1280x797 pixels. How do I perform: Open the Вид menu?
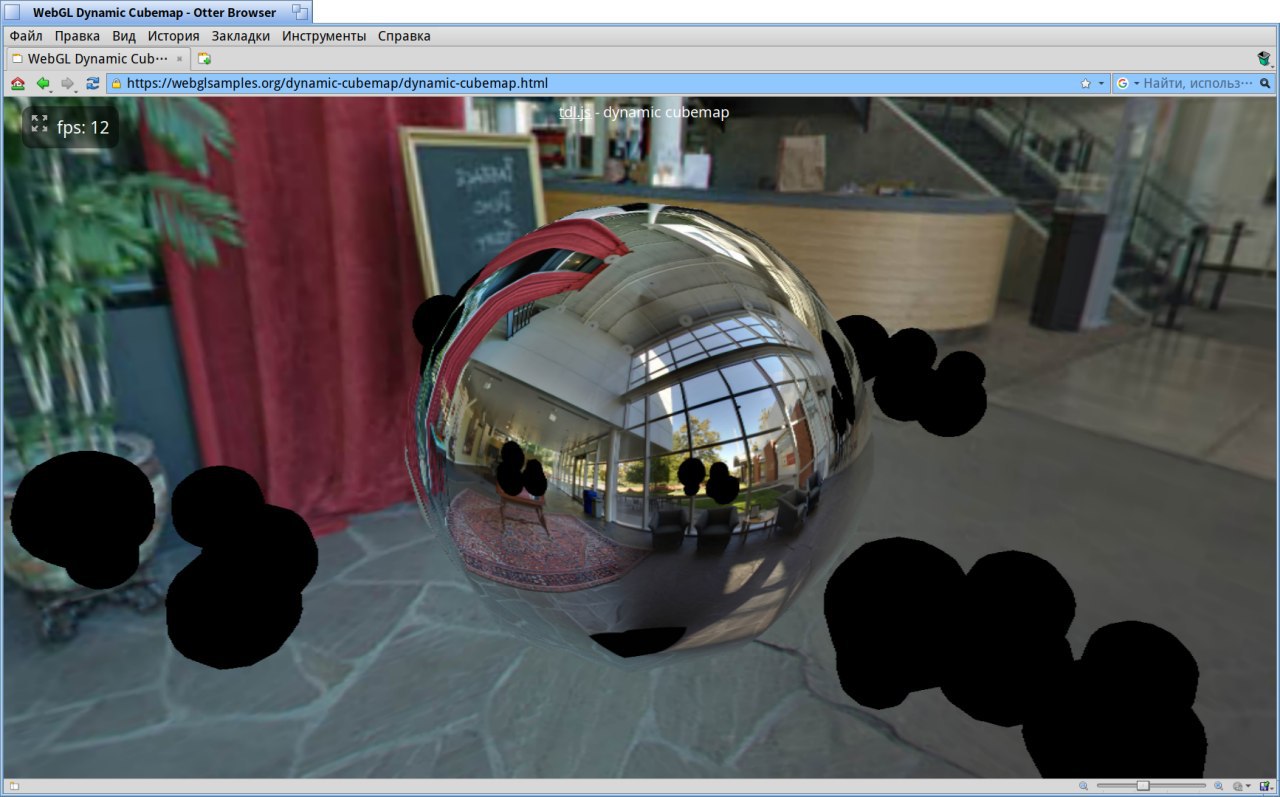click(124, 36)
